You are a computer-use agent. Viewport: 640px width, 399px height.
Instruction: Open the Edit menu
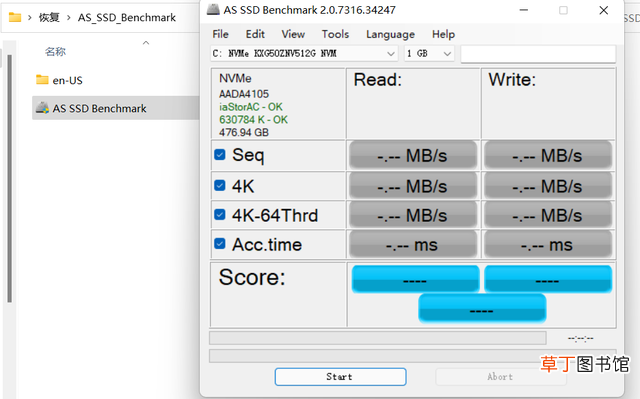(255, 34)
